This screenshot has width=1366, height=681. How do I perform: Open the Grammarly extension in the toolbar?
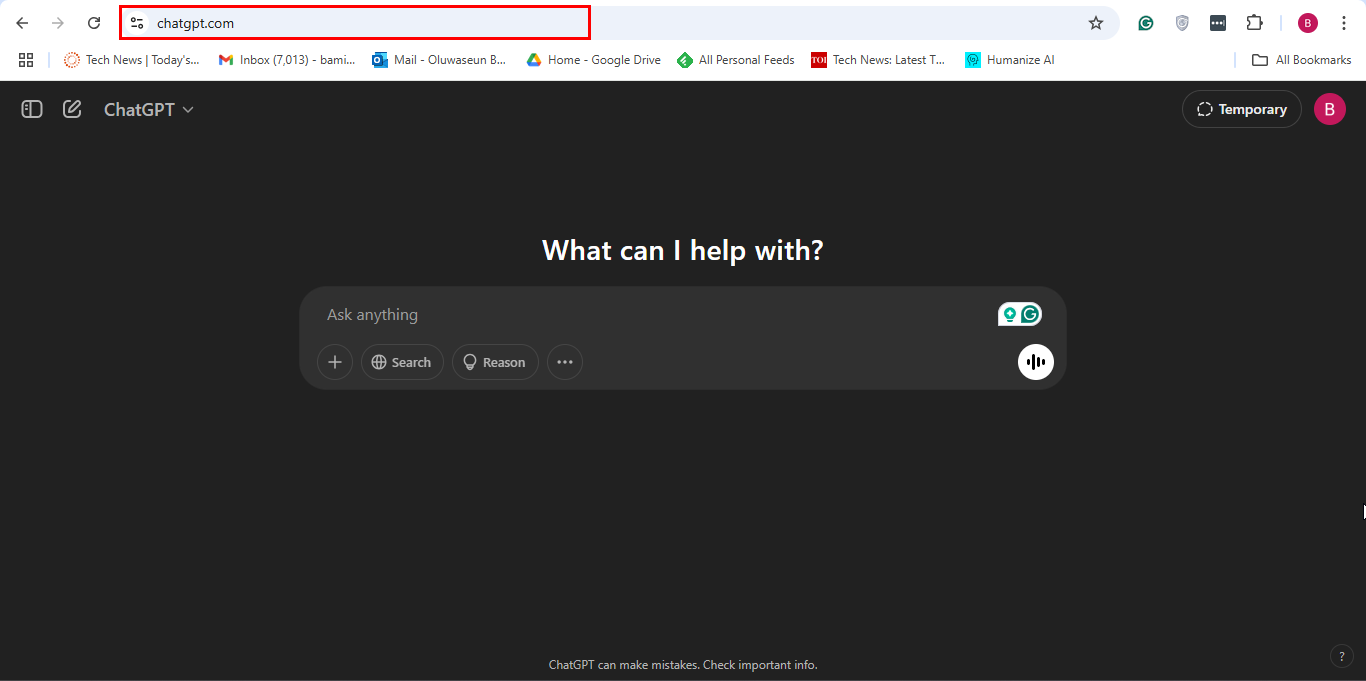(x=1146, y=23)
